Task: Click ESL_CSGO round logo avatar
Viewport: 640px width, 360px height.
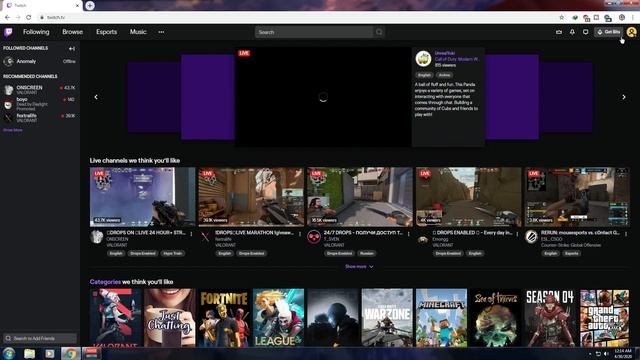Action: tap(531, 237)
